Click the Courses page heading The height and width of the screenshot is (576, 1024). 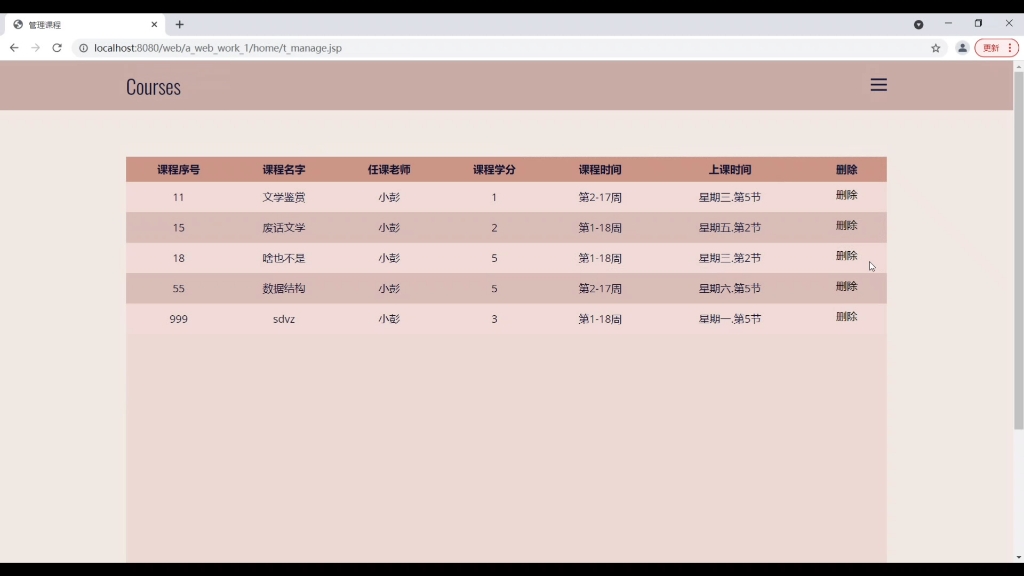pos(152,86)
